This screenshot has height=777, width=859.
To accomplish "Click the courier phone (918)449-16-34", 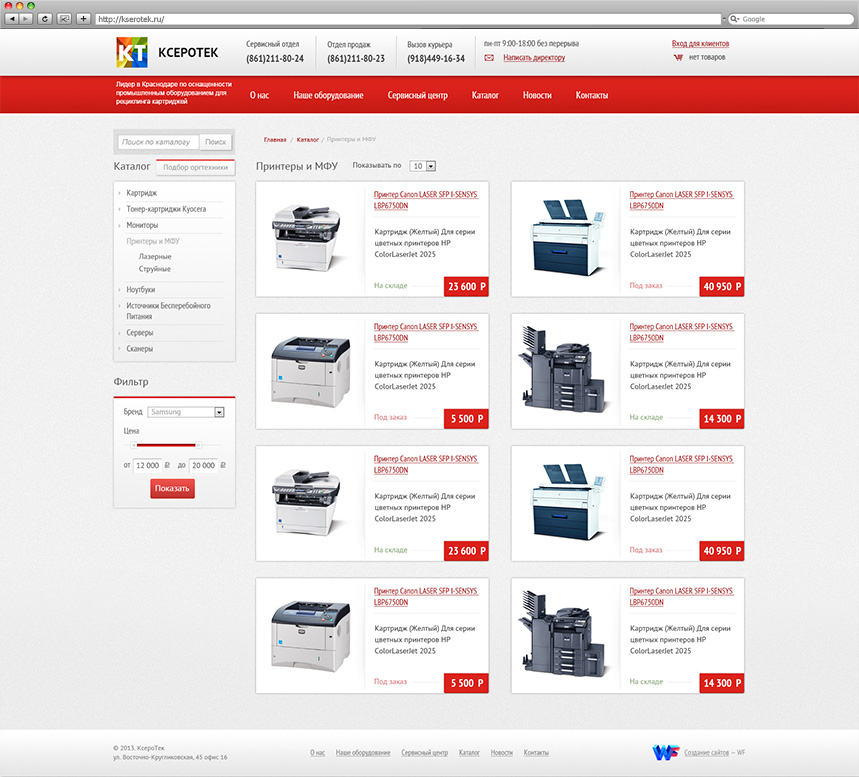I will coord(436,59).
